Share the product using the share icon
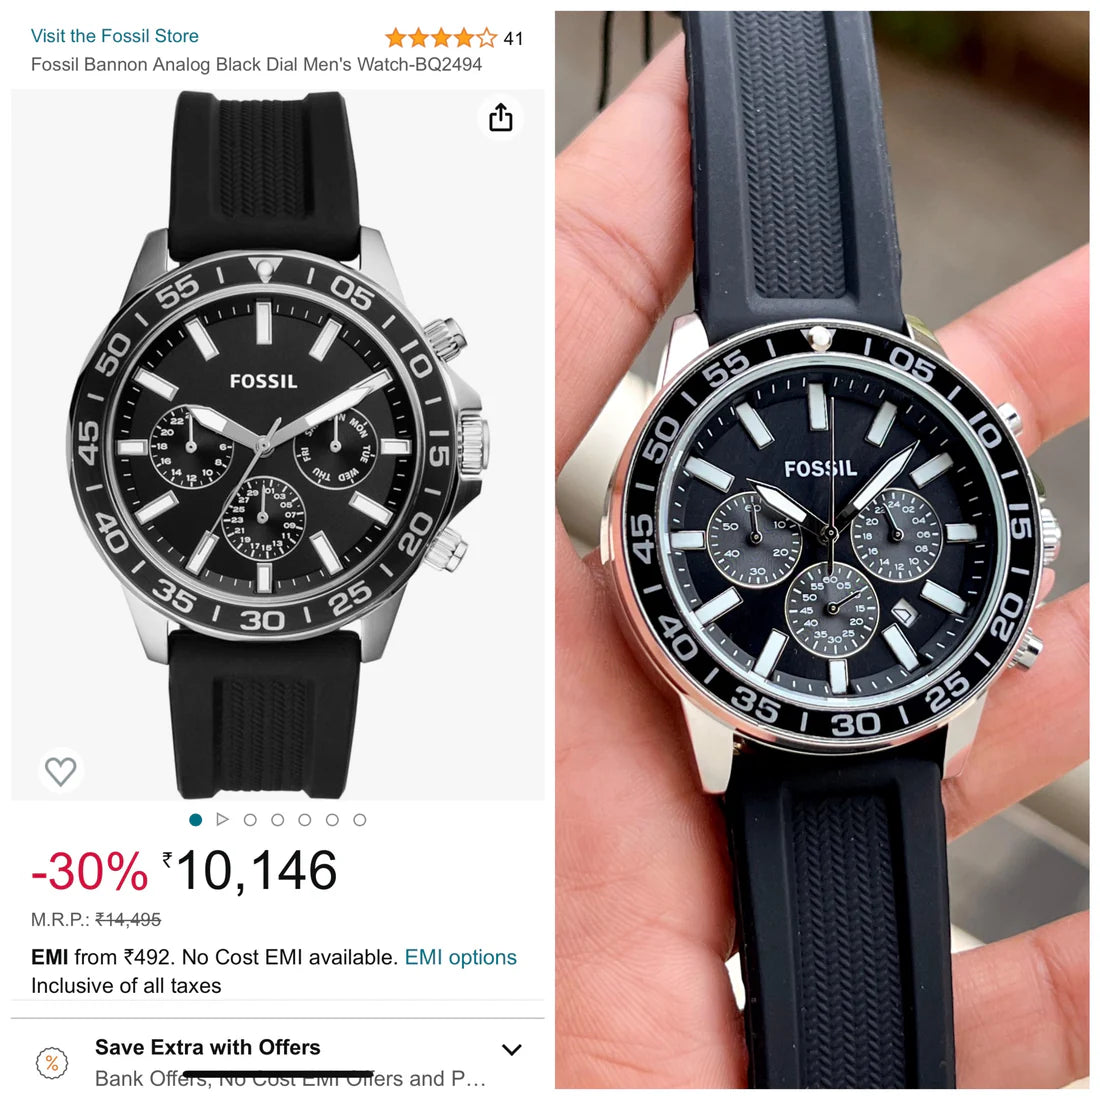 coord(500,117)
